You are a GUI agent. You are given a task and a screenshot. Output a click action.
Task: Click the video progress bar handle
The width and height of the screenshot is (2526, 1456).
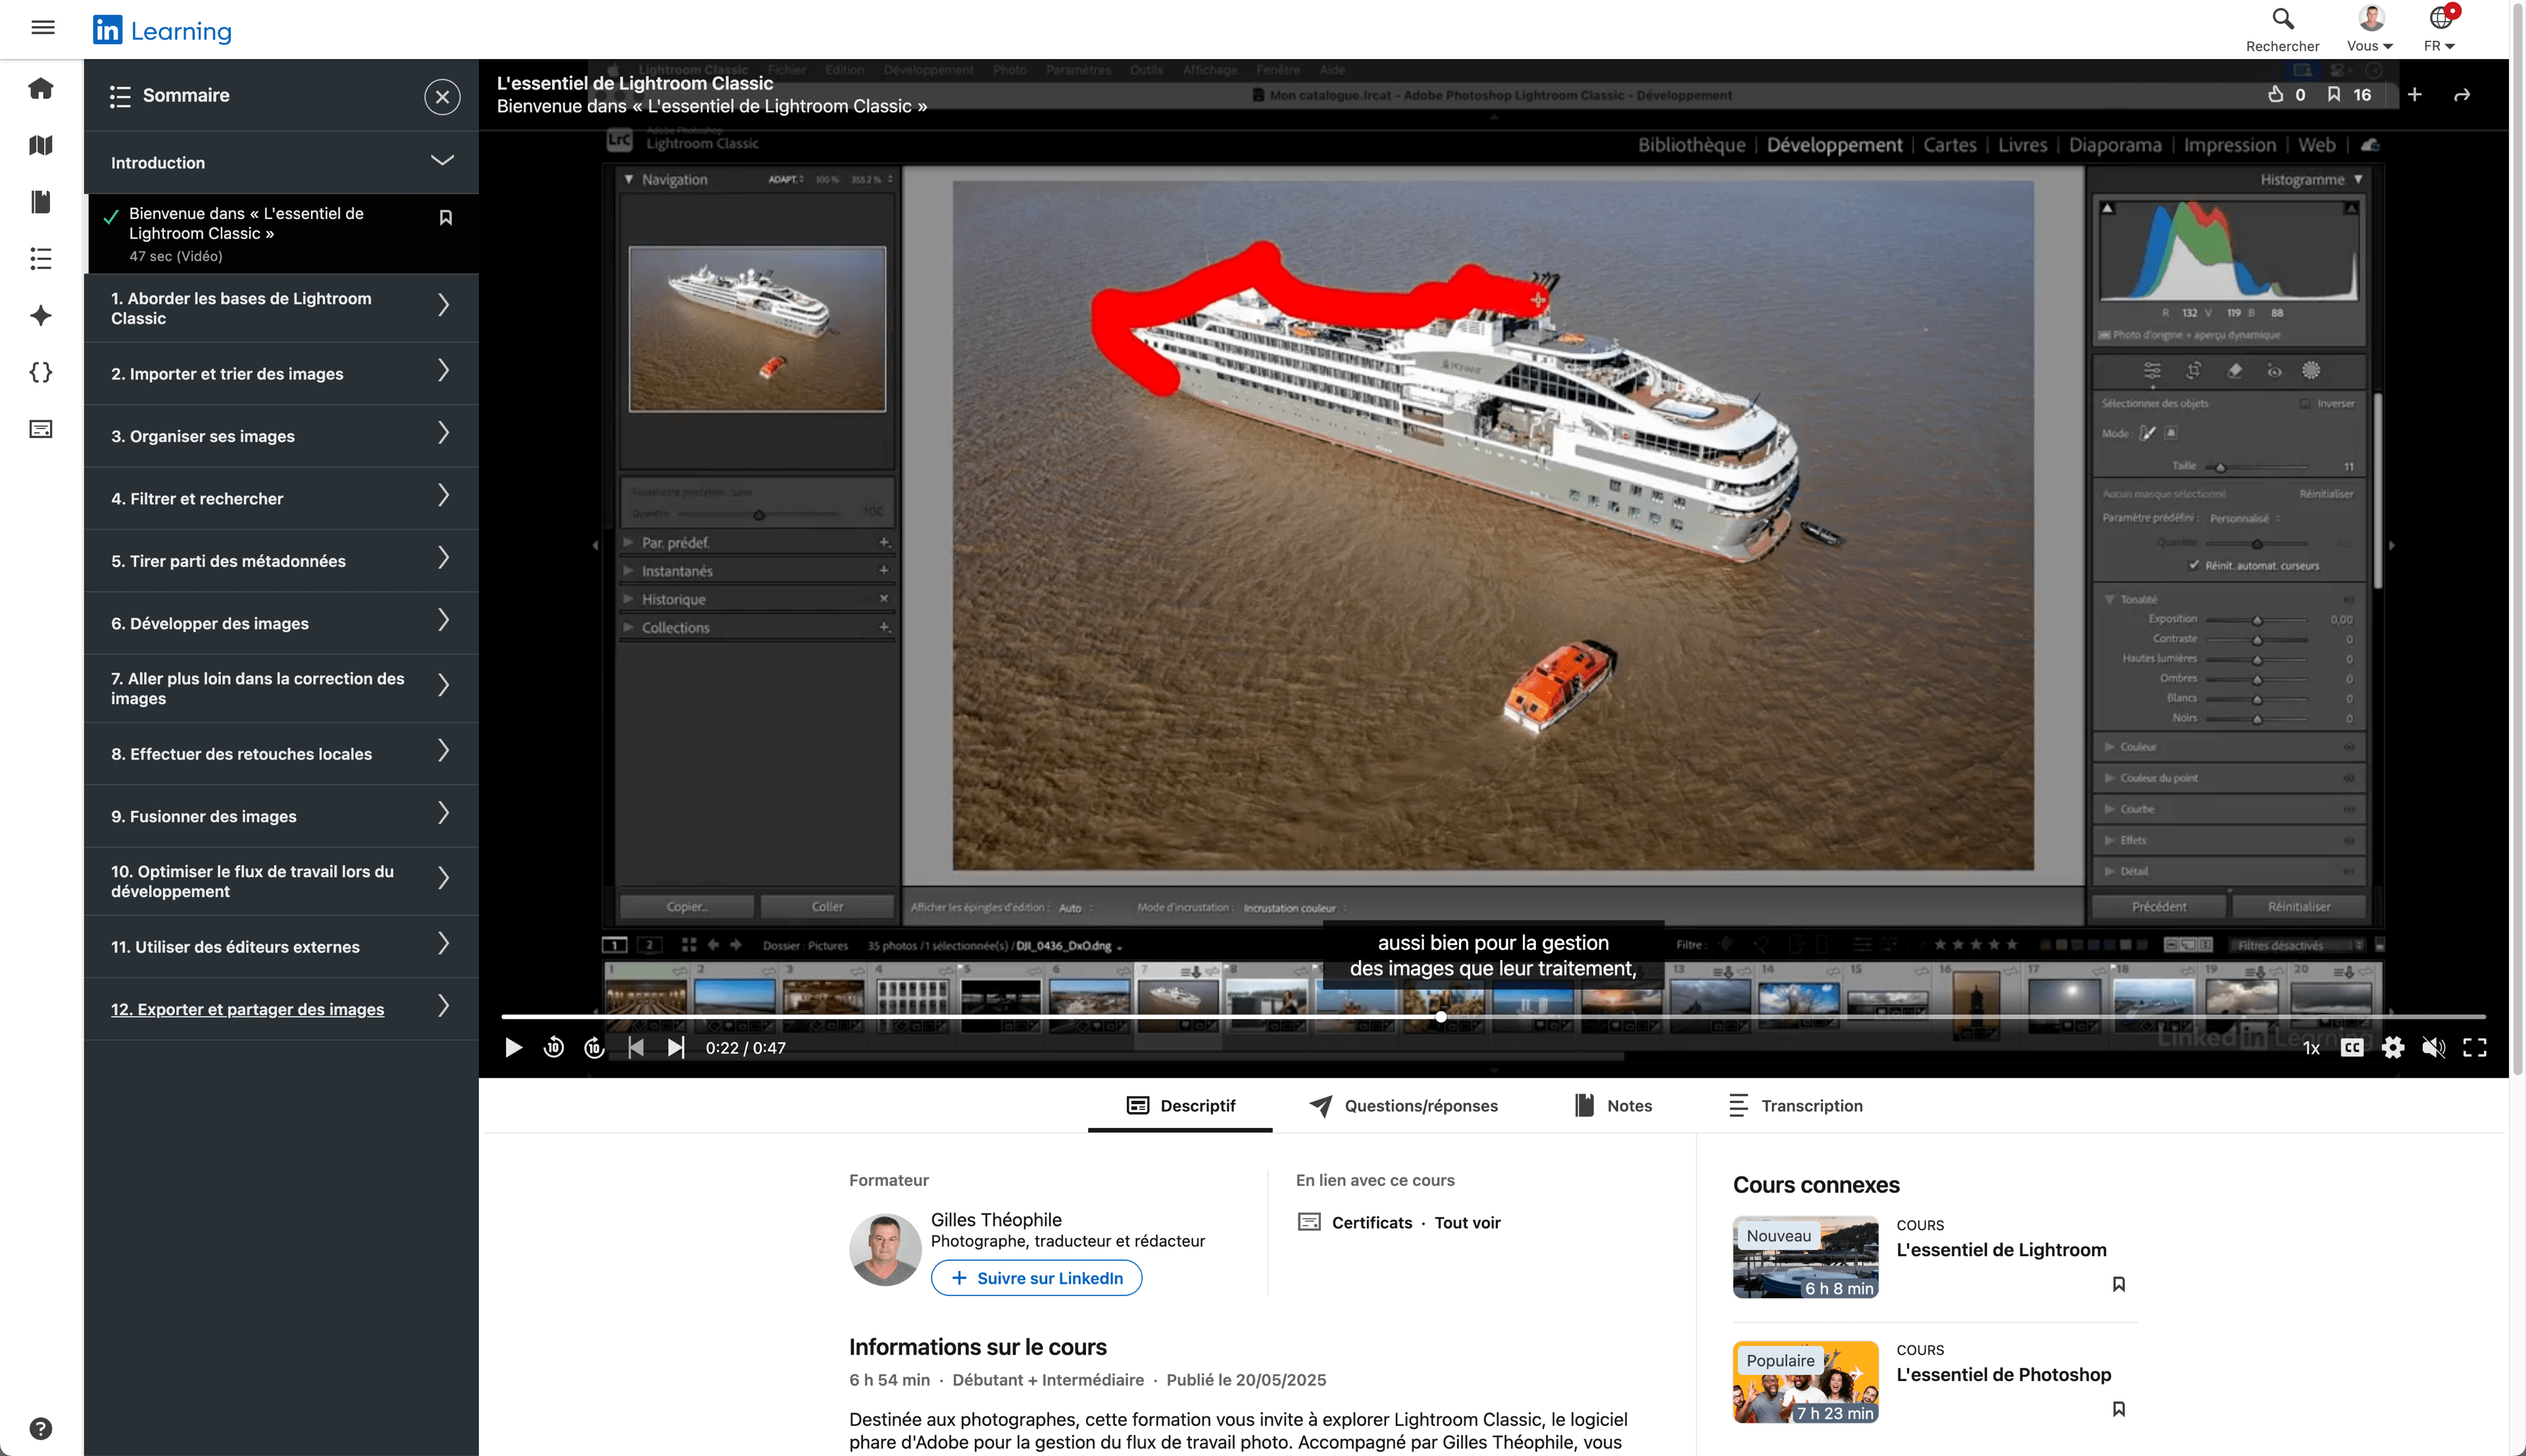(x=1440, y=1016)
